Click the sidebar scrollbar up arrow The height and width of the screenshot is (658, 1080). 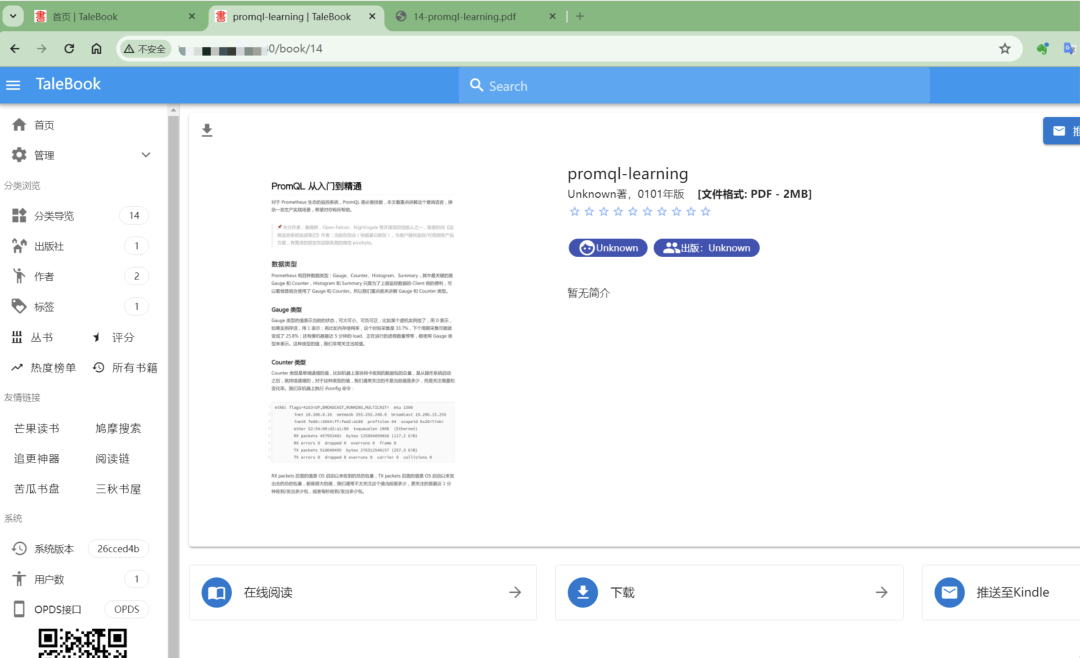tap(173, 110)
